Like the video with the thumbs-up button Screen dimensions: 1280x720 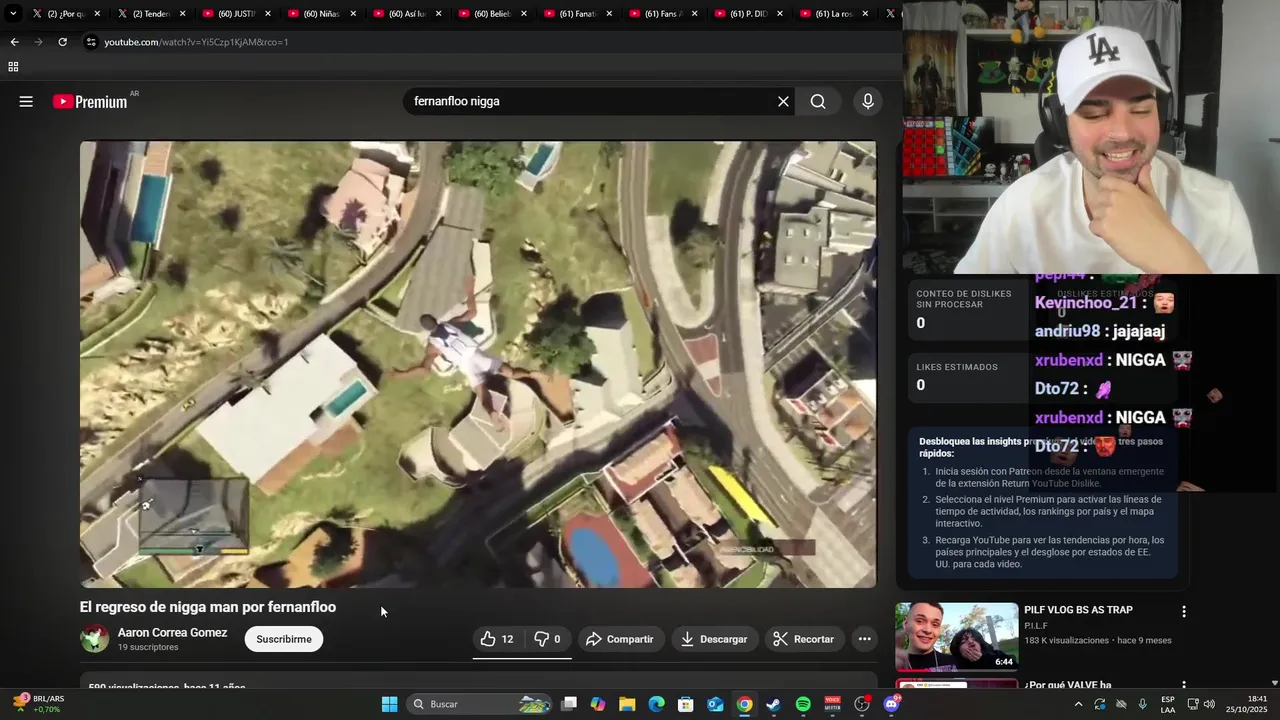tap(497, 639)
